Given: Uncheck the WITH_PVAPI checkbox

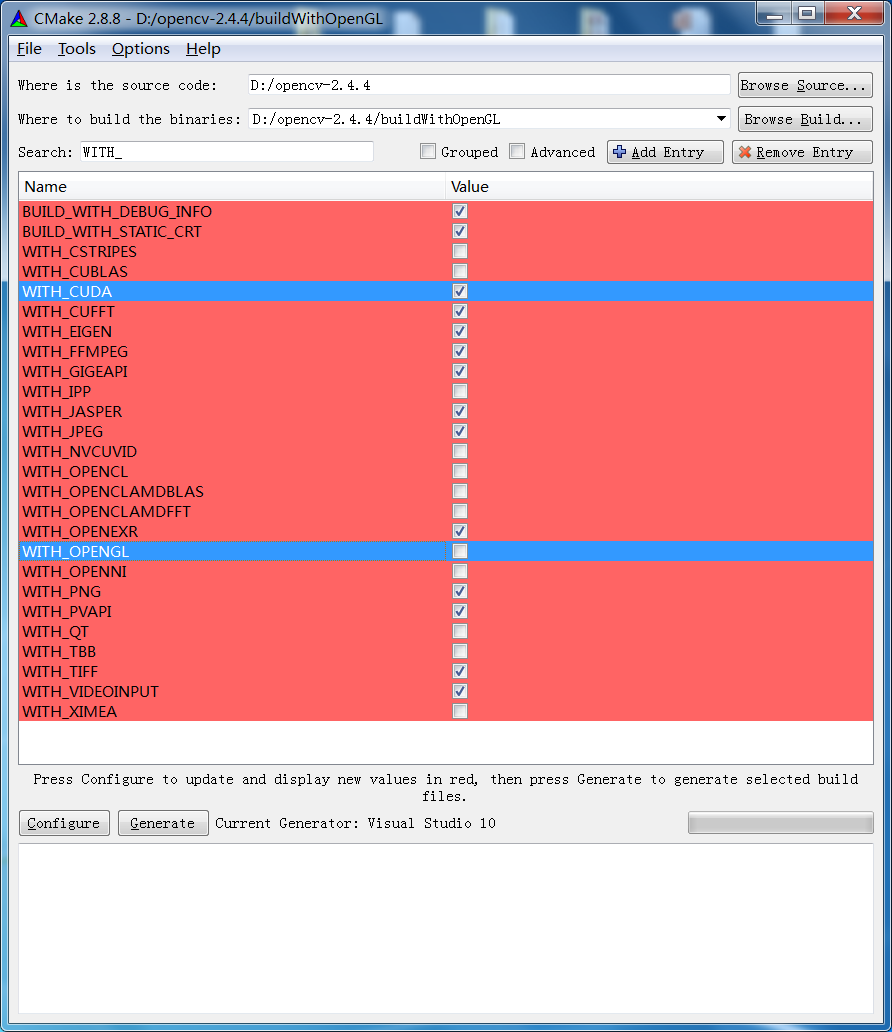Looking at the screenshot, I should (x=460, y=611).
